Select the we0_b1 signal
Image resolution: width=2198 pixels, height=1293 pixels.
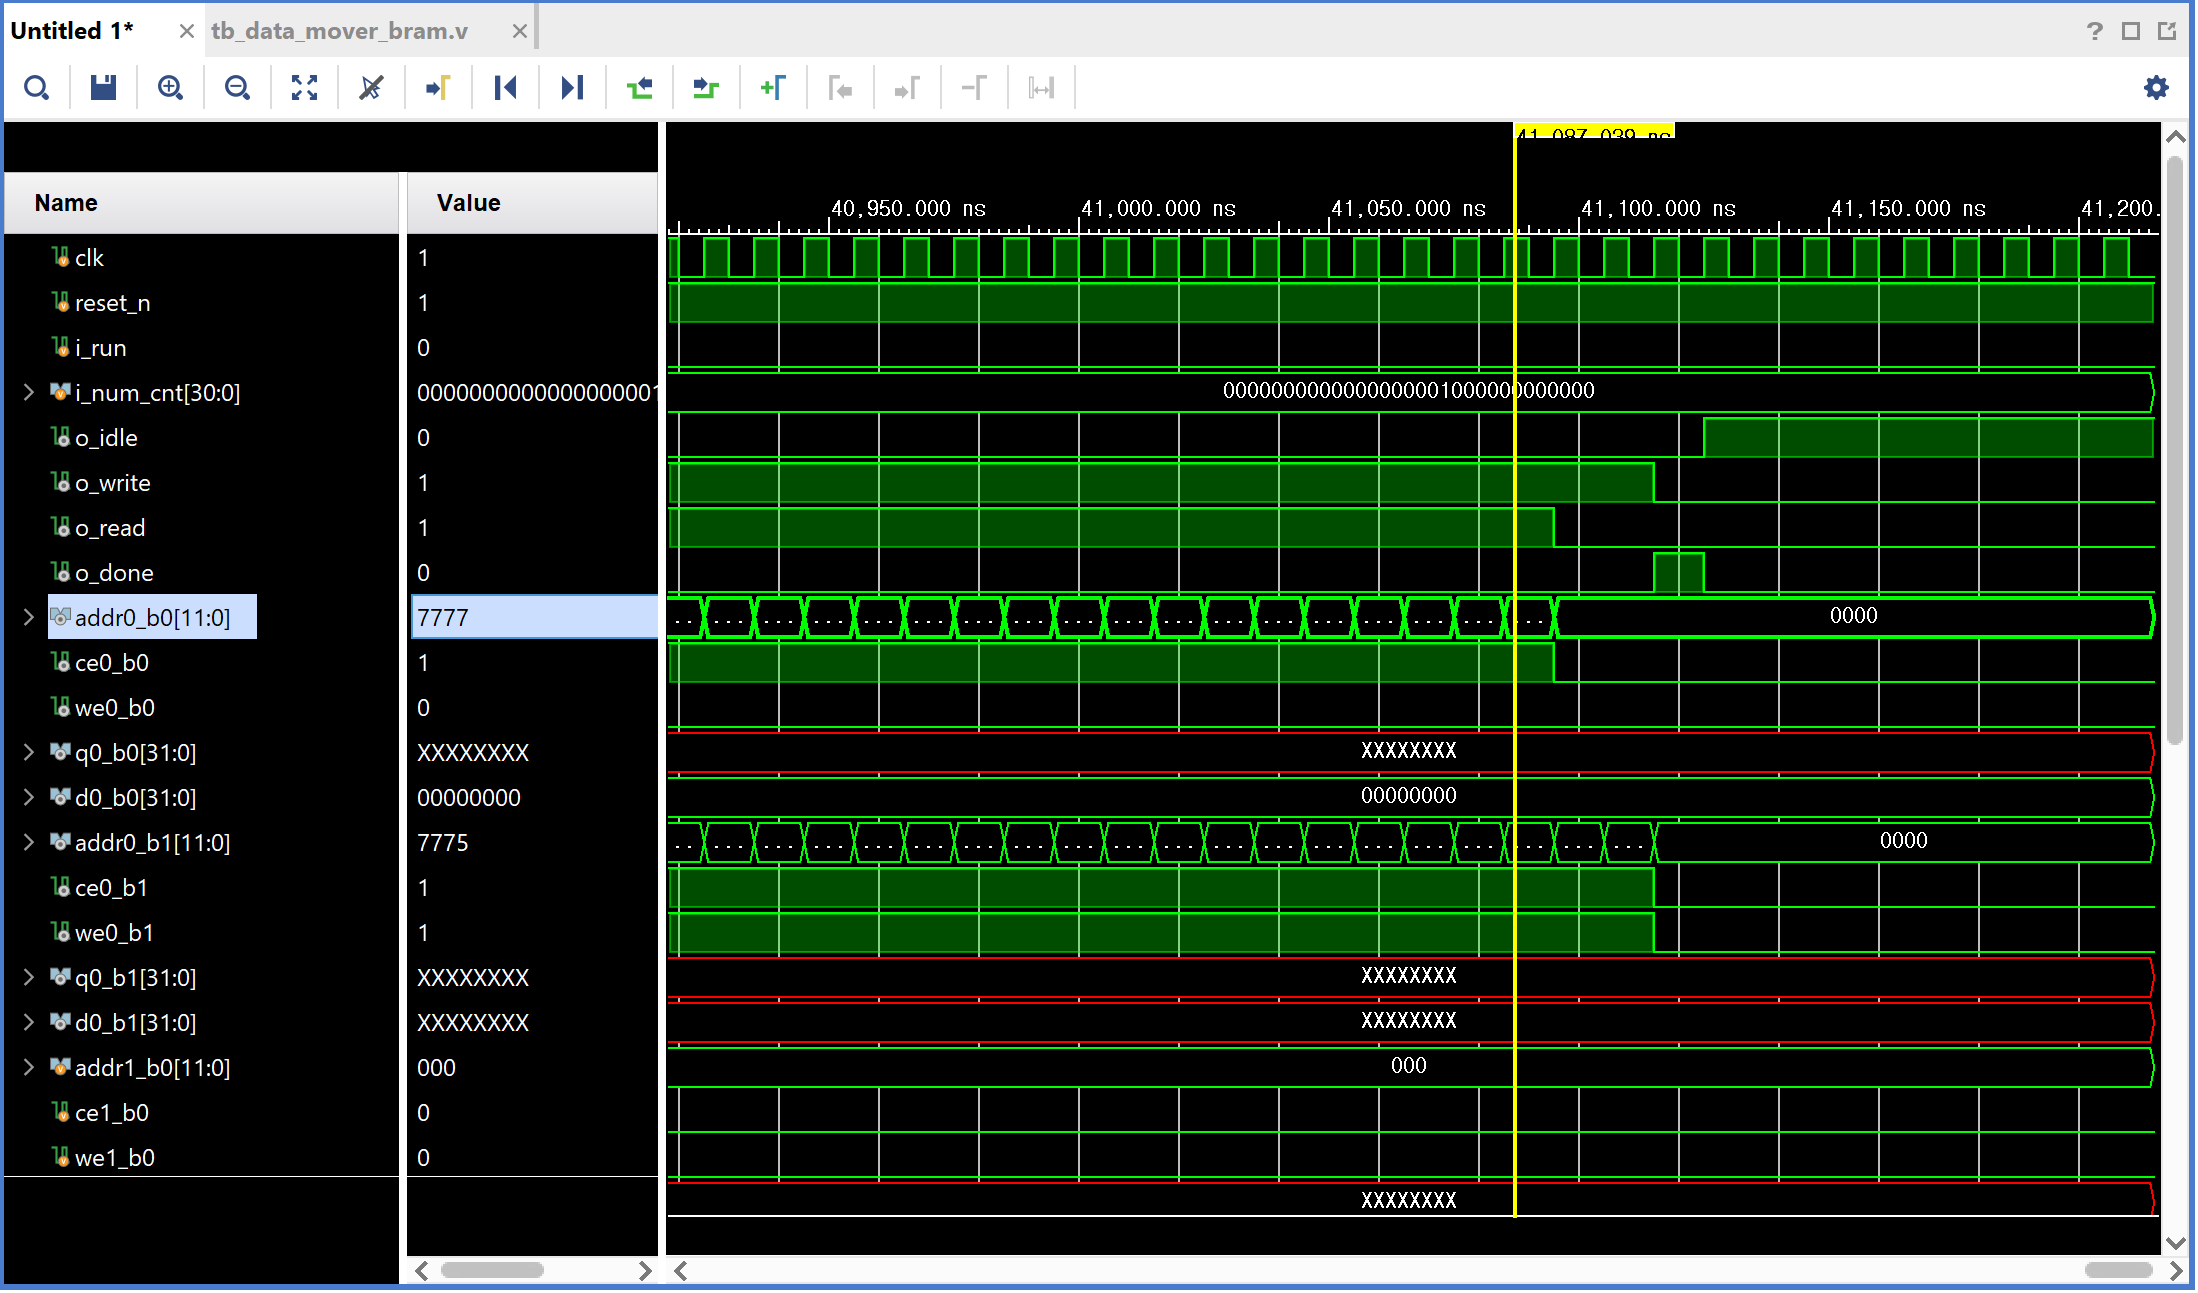(114, 933)
